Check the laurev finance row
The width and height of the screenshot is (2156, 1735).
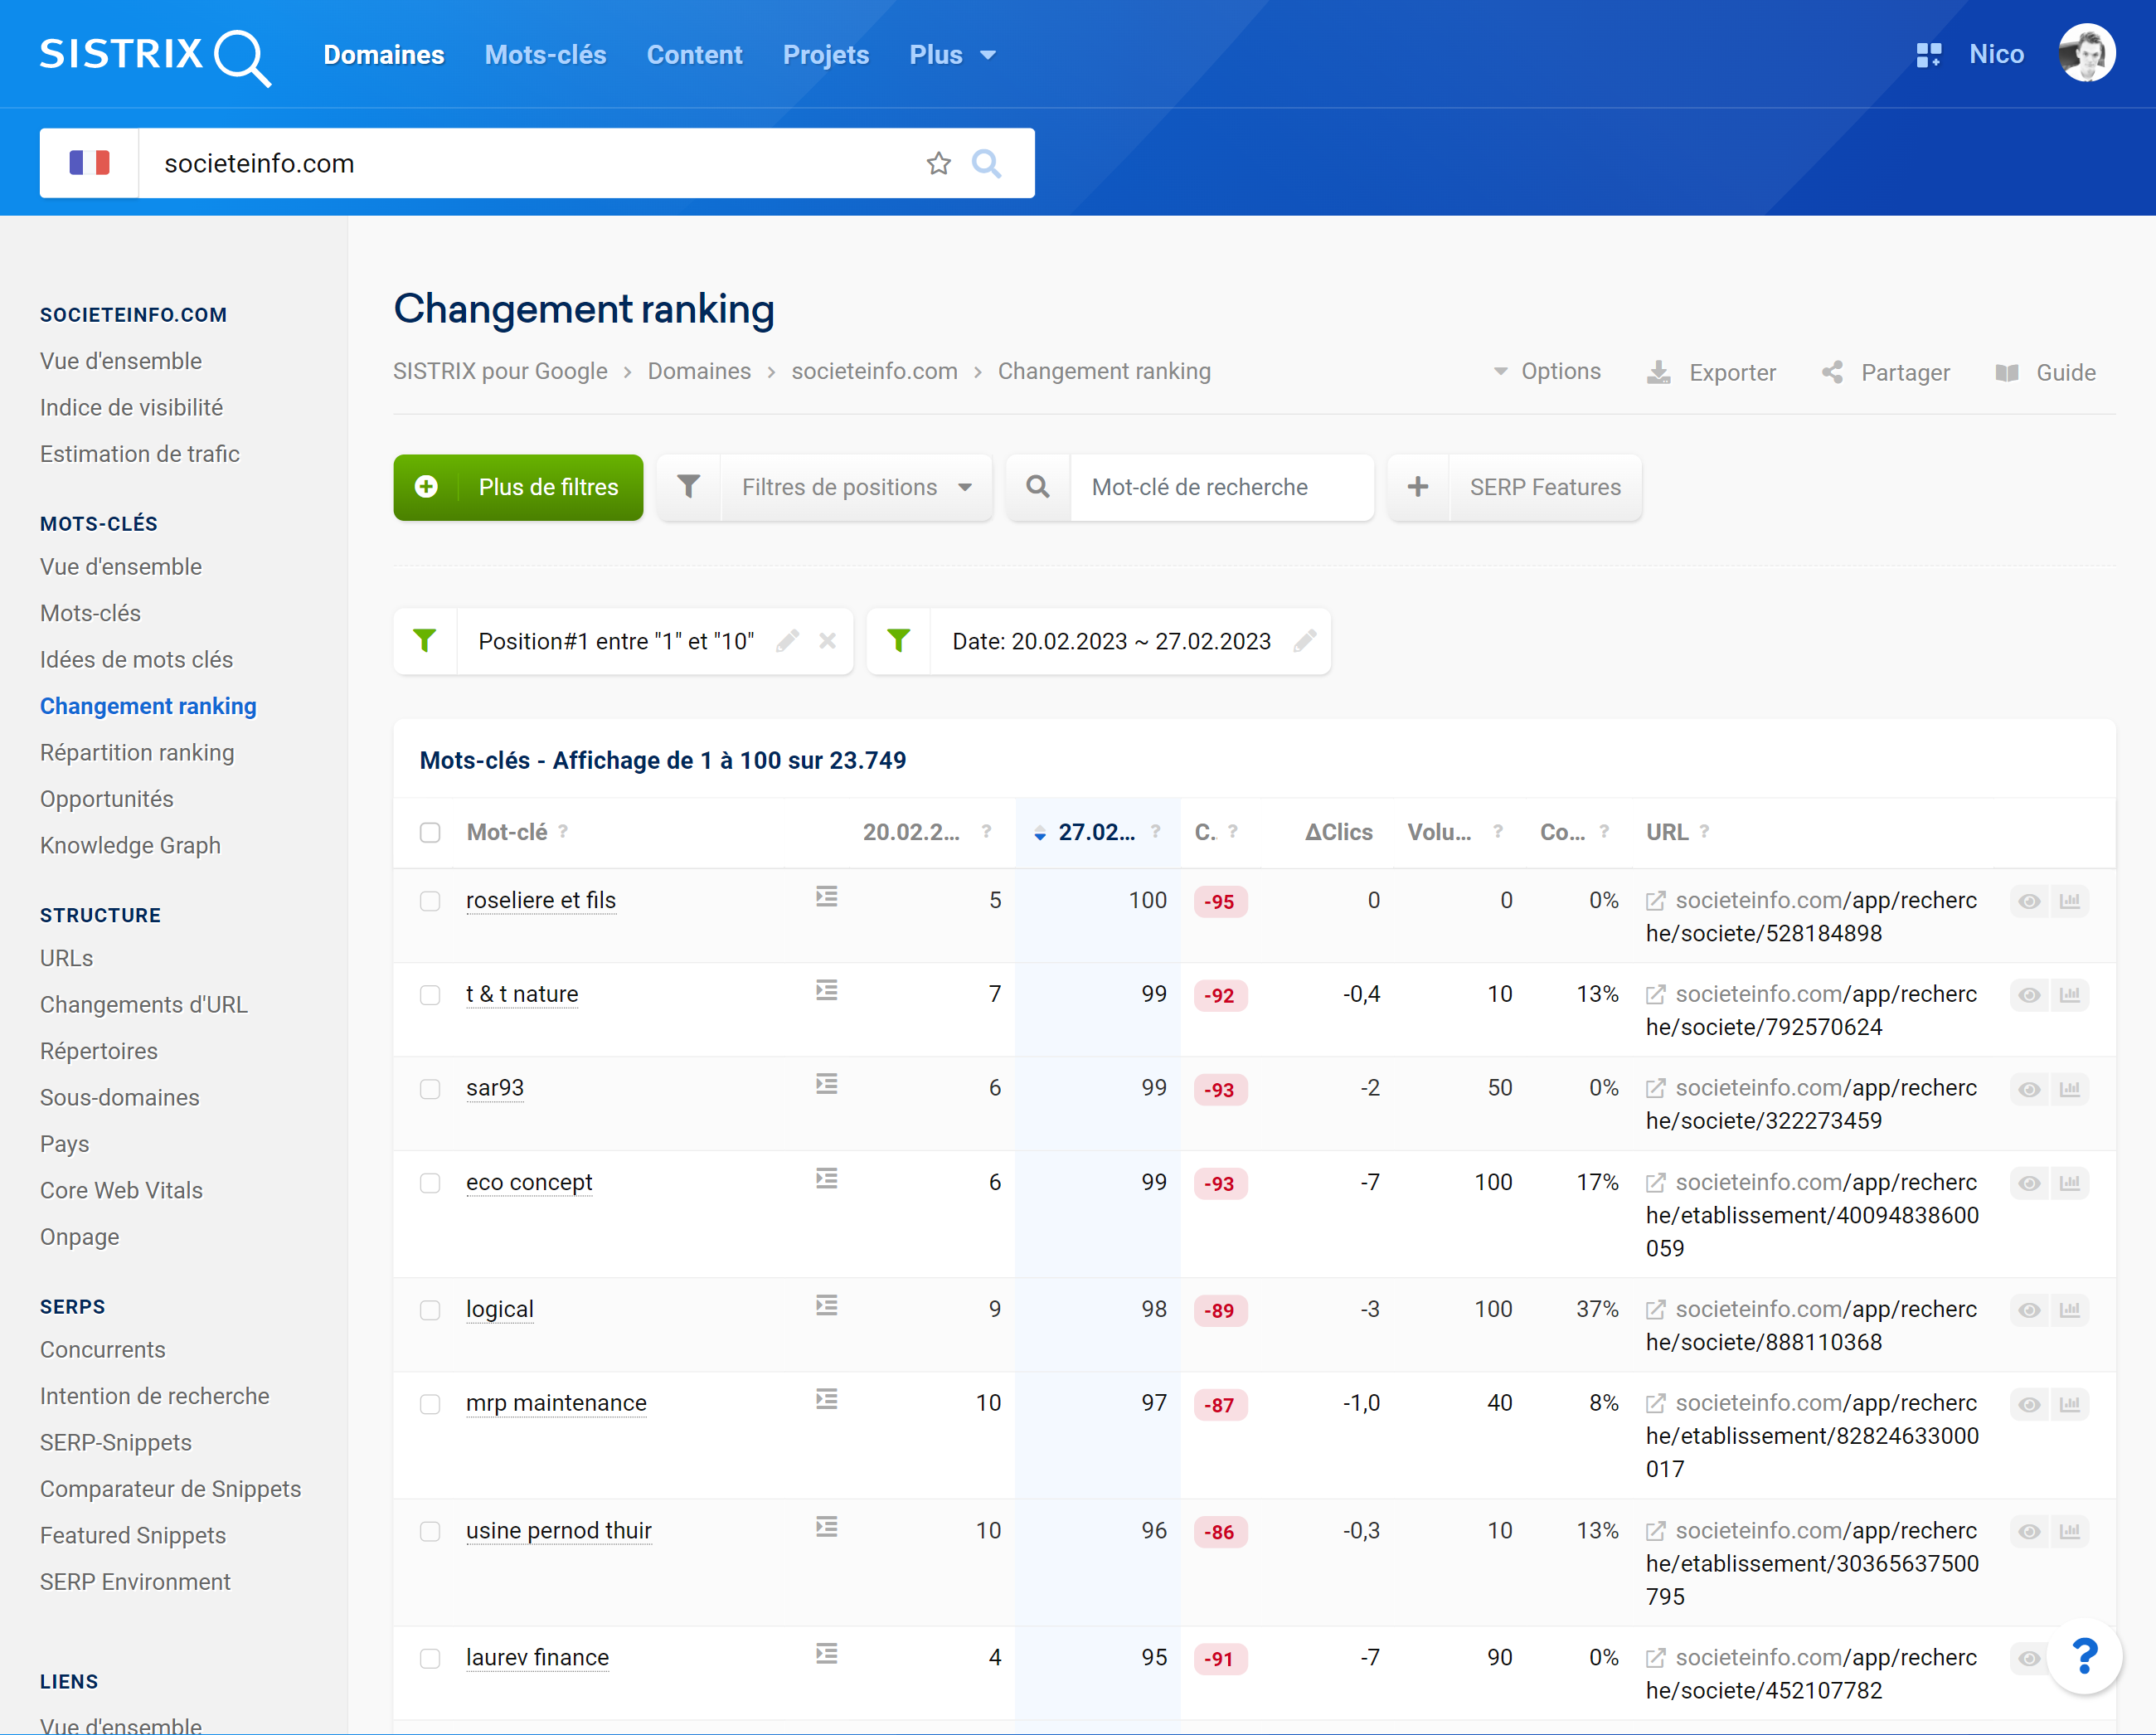[430, 1659]
